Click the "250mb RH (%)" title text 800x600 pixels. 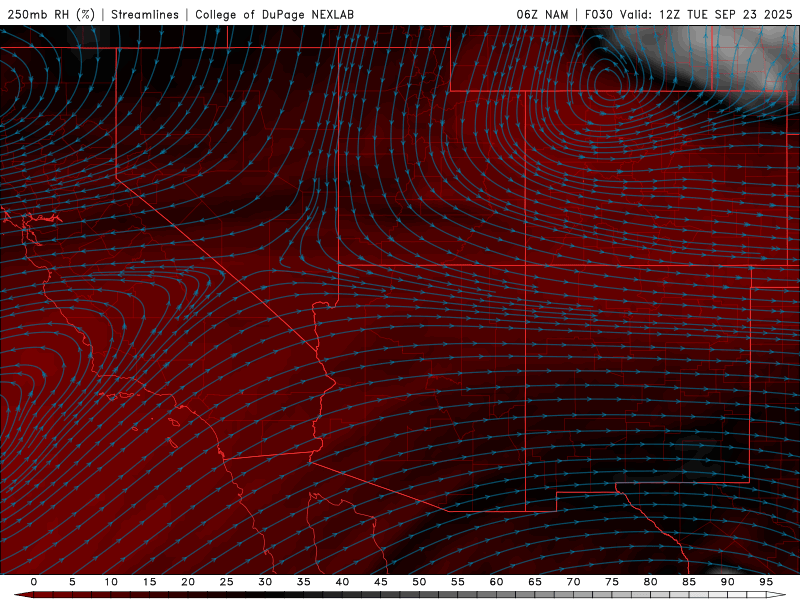pyautogui.click(x=51, y=14)
